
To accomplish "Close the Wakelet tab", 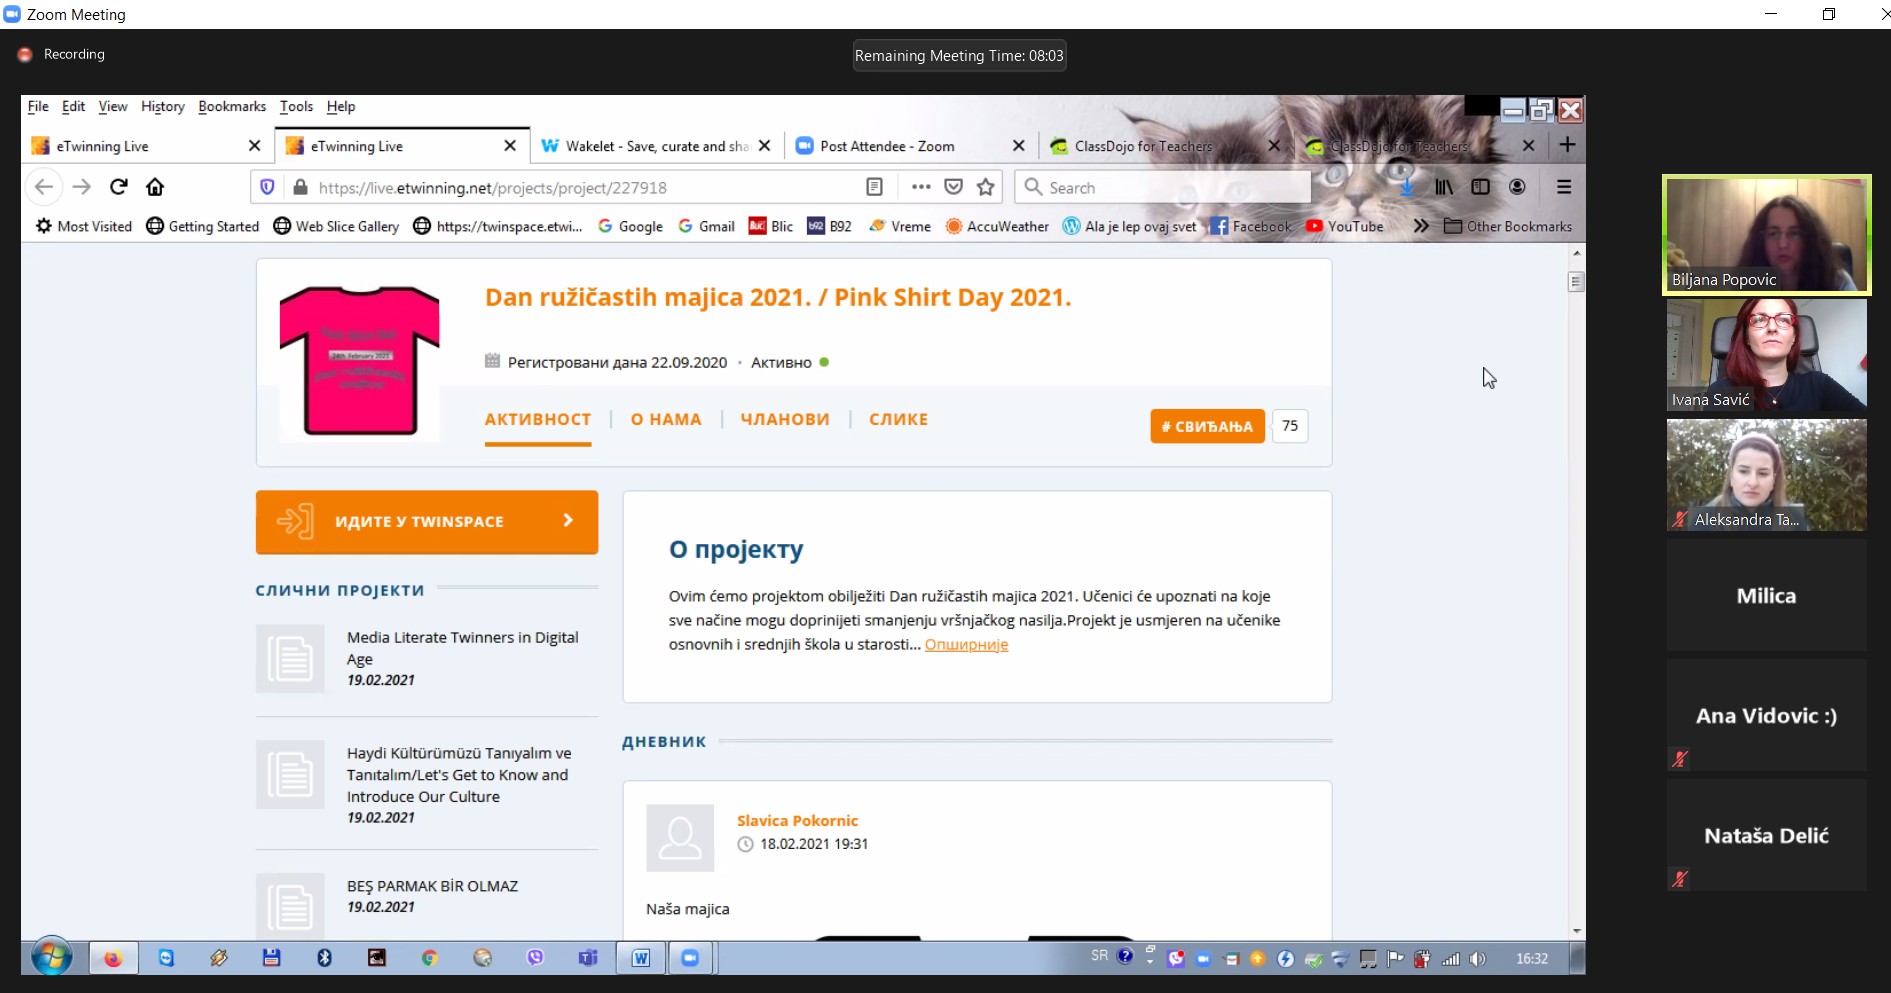I will tap(765, 146).
